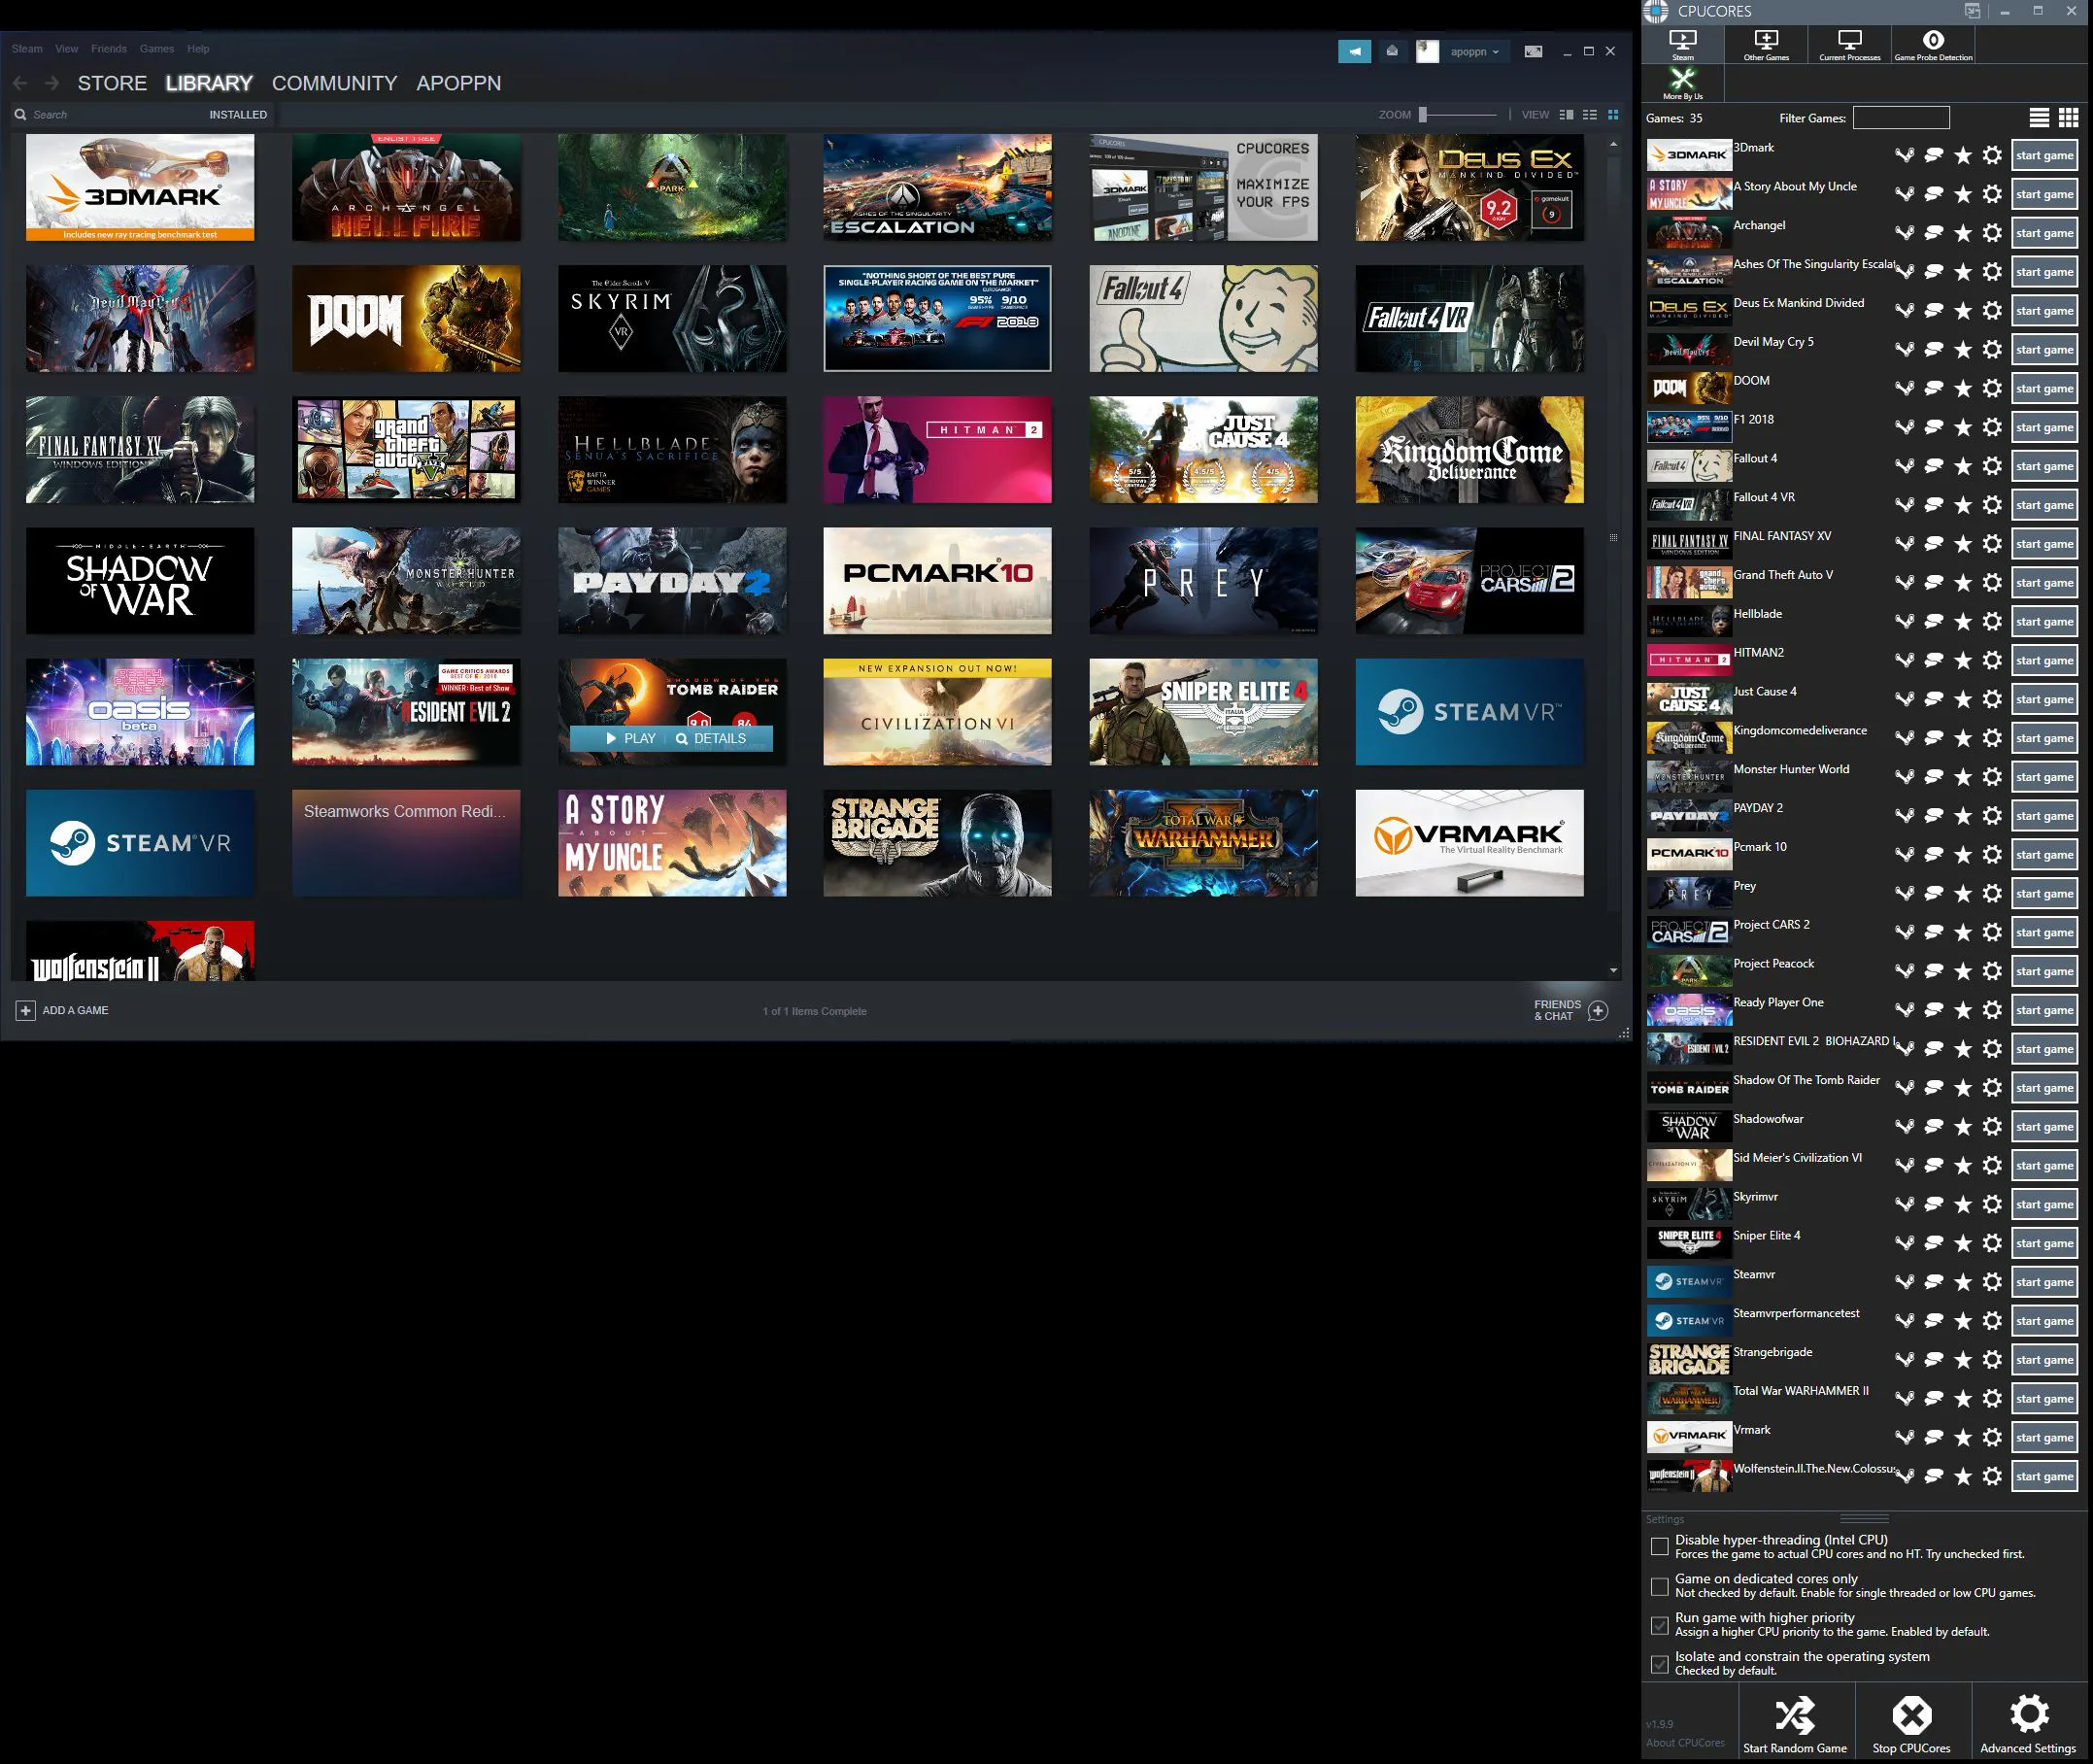2093x1764 pixels.
Task: Click the Friends & Chat plus icon
Action: pos(1598,1010)
